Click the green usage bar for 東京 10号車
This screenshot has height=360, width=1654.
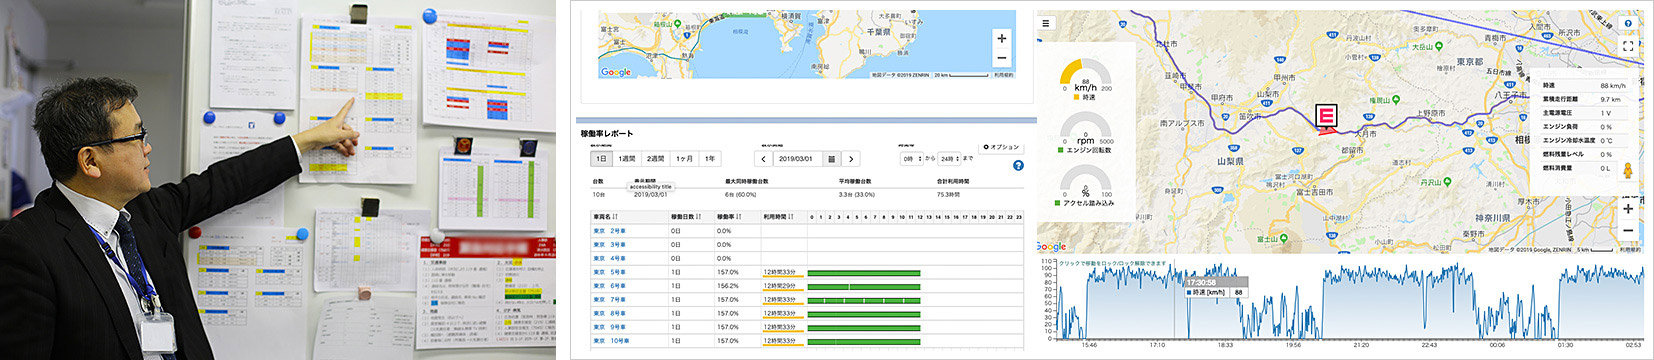click(863, 341)
